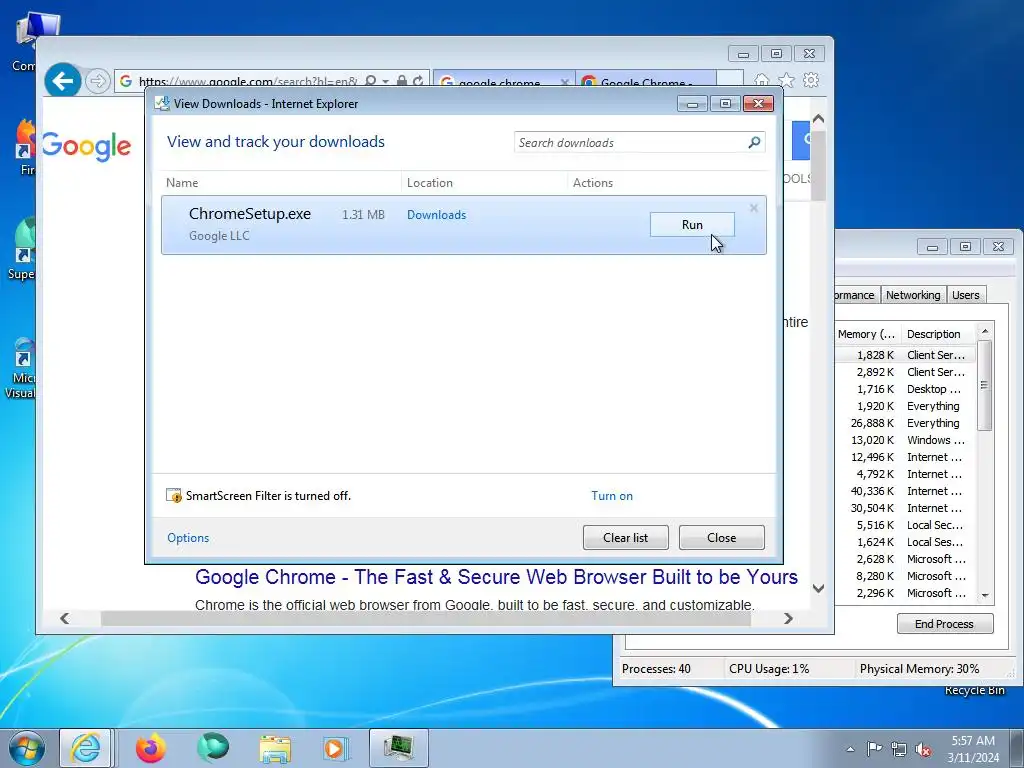This screenshot has width=1024, height=768.
Task: Sort Task Manager by Memory column
Action: [x=867, y=334]
